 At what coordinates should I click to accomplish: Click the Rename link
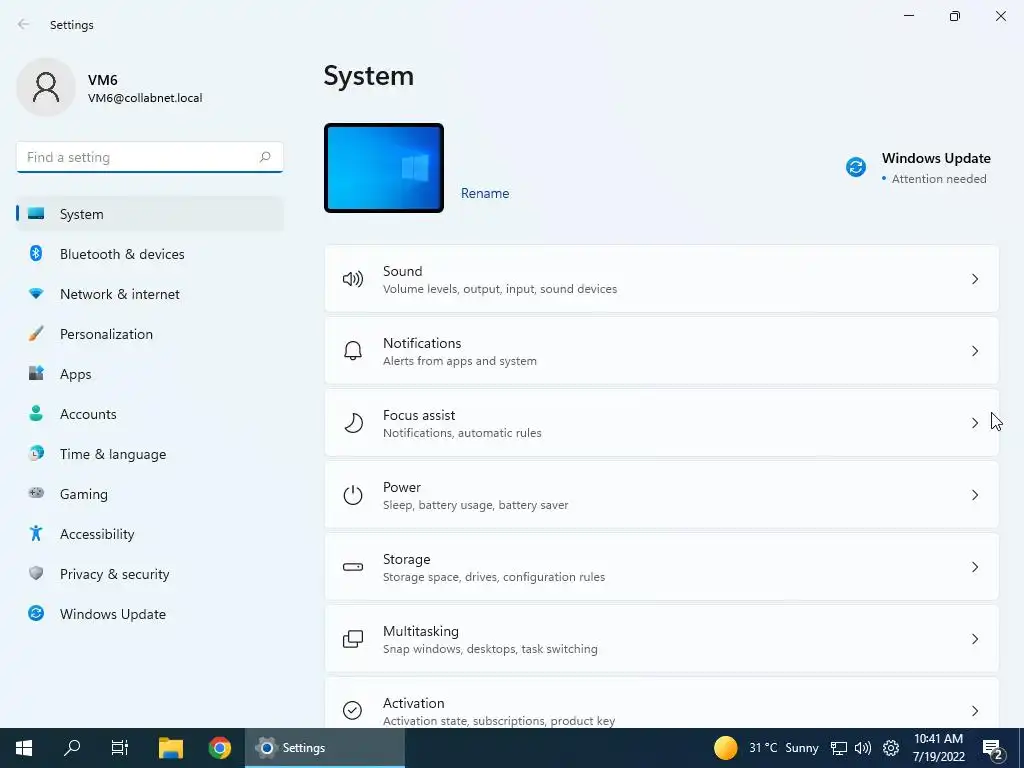(485, 193)
